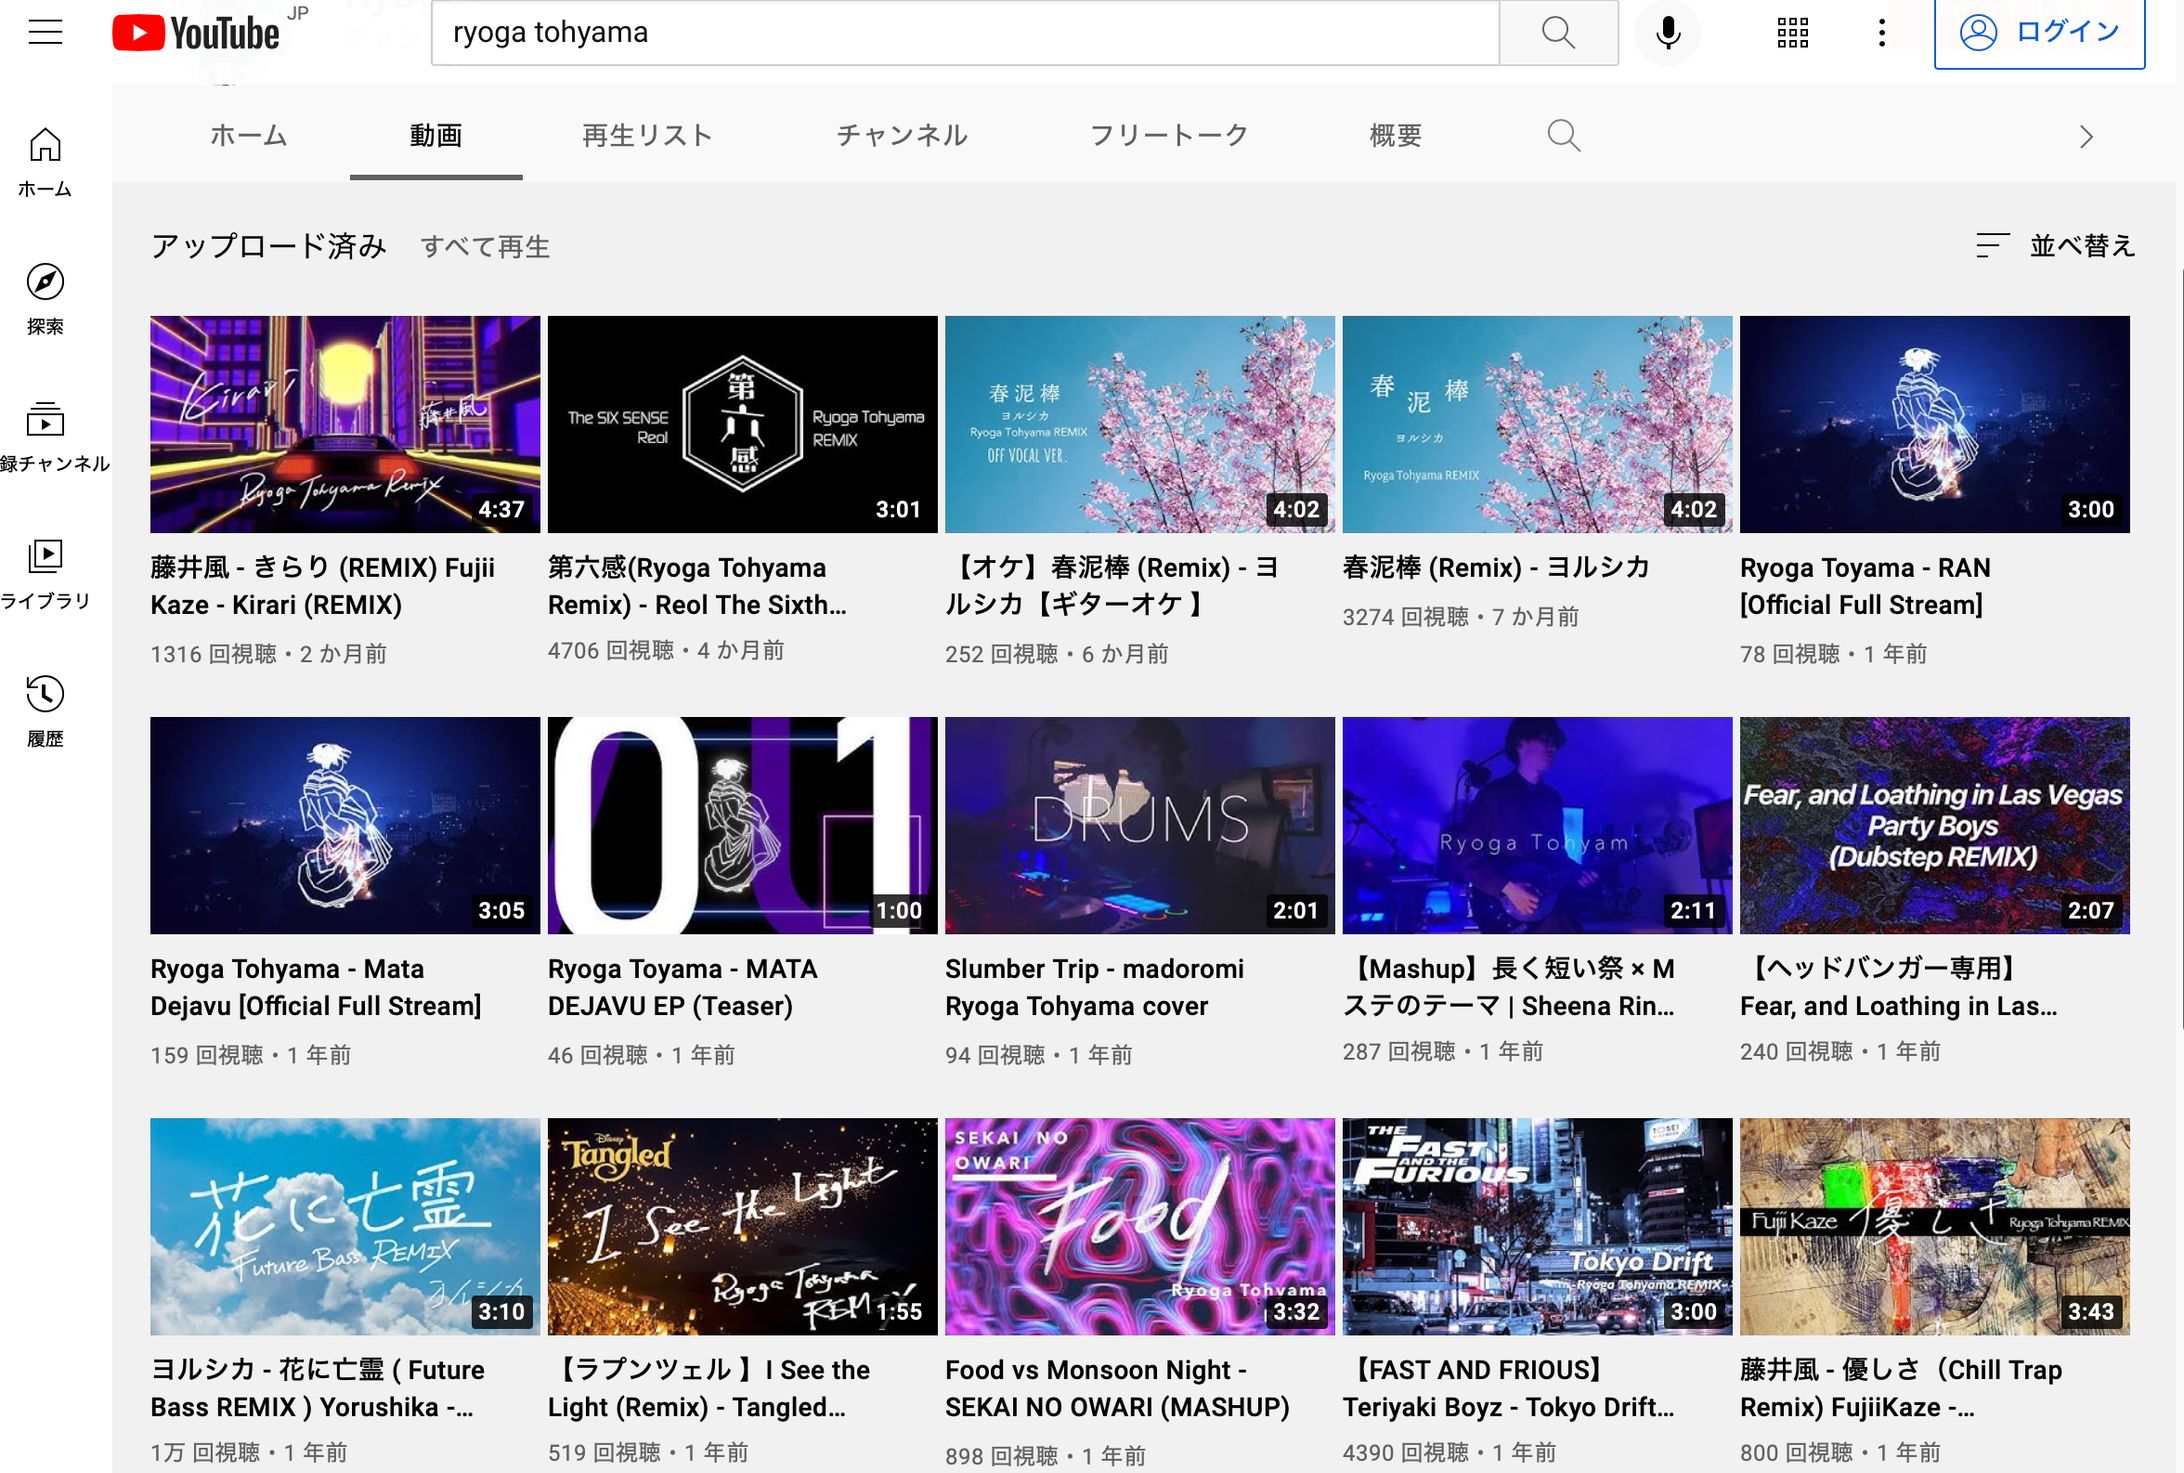Viewport: 2184px width, 1473px height.
Task: Open the Kirari REMIX video thumbnail
Action: 344,424
